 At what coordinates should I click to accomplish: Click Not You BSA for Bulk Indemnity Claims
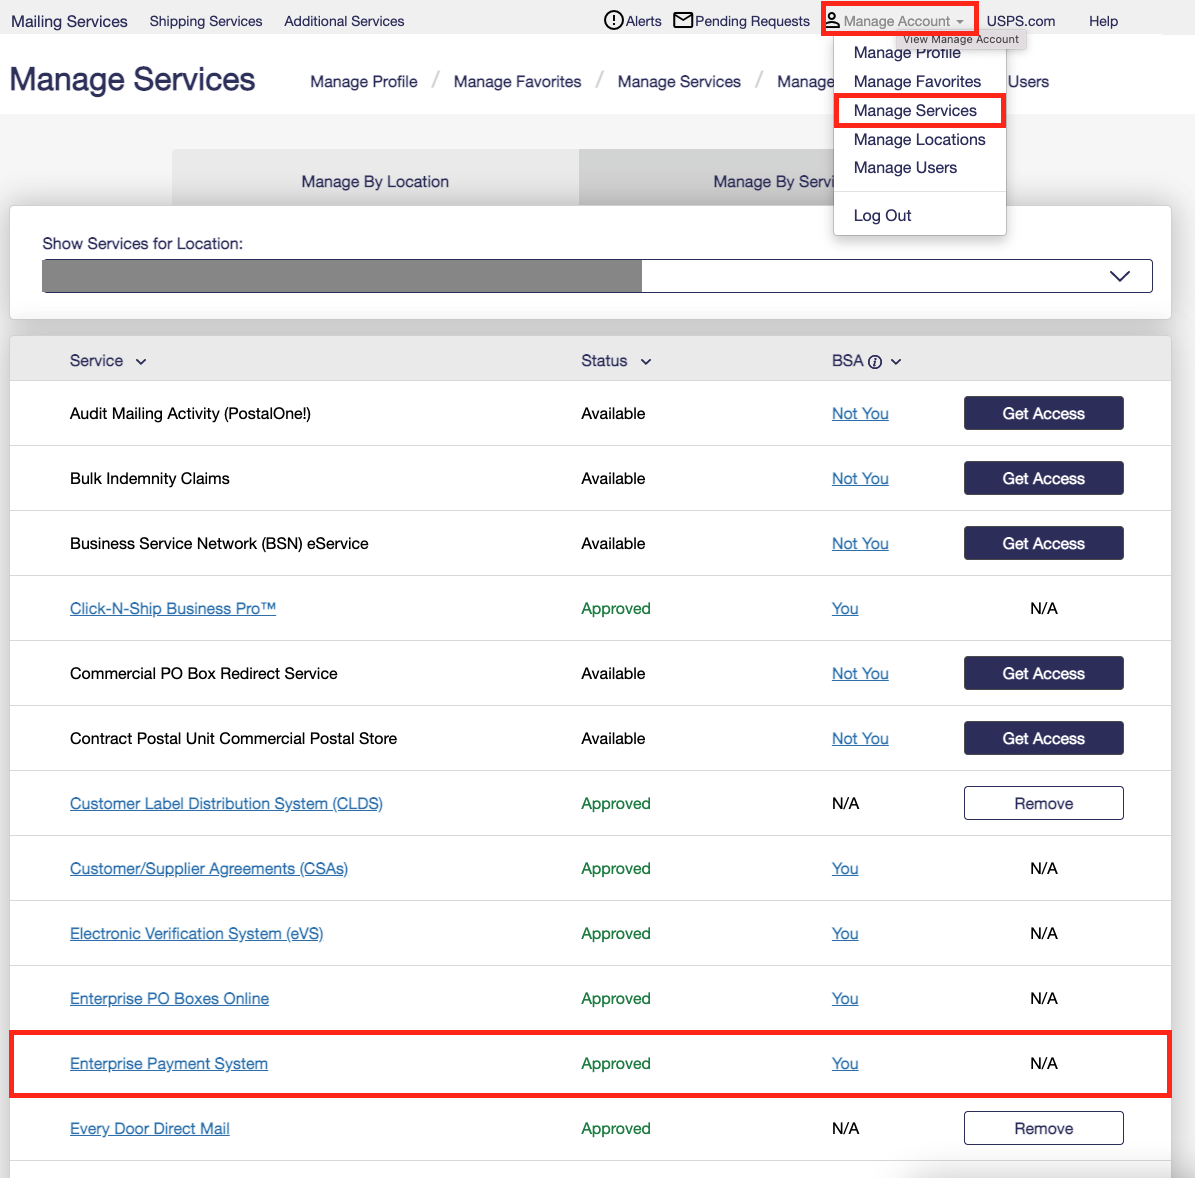(860, 479)
